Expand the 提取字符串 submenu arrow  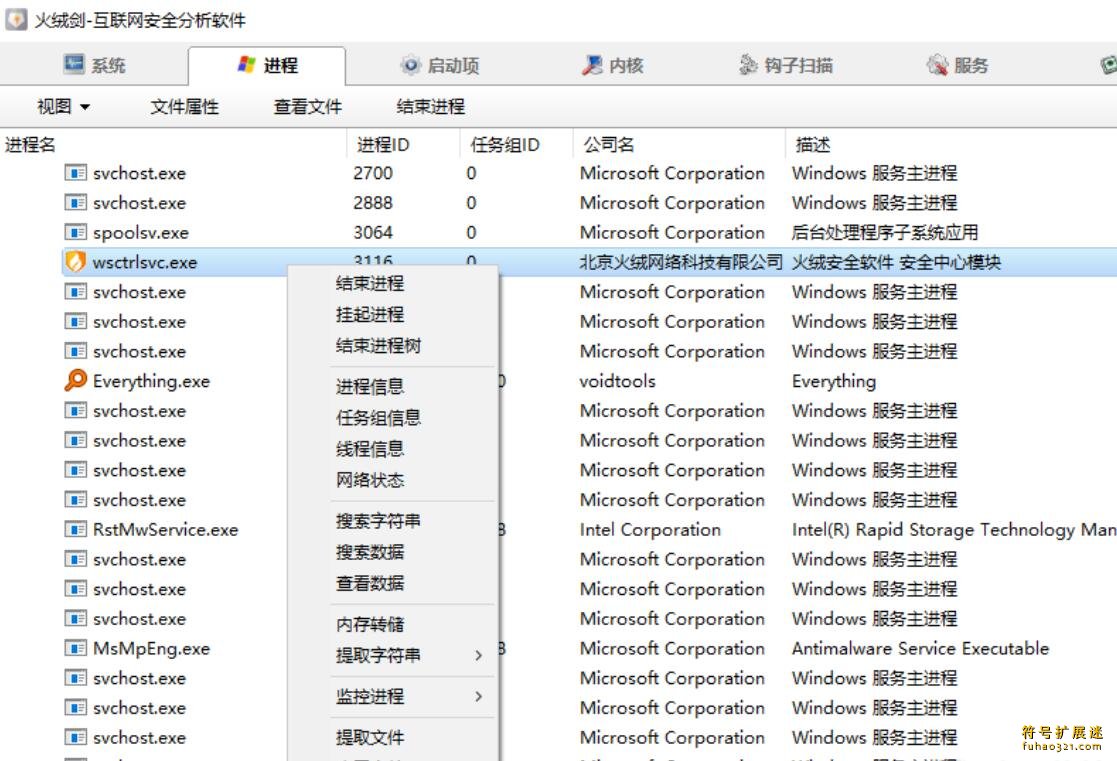click(x=479, y=655)
